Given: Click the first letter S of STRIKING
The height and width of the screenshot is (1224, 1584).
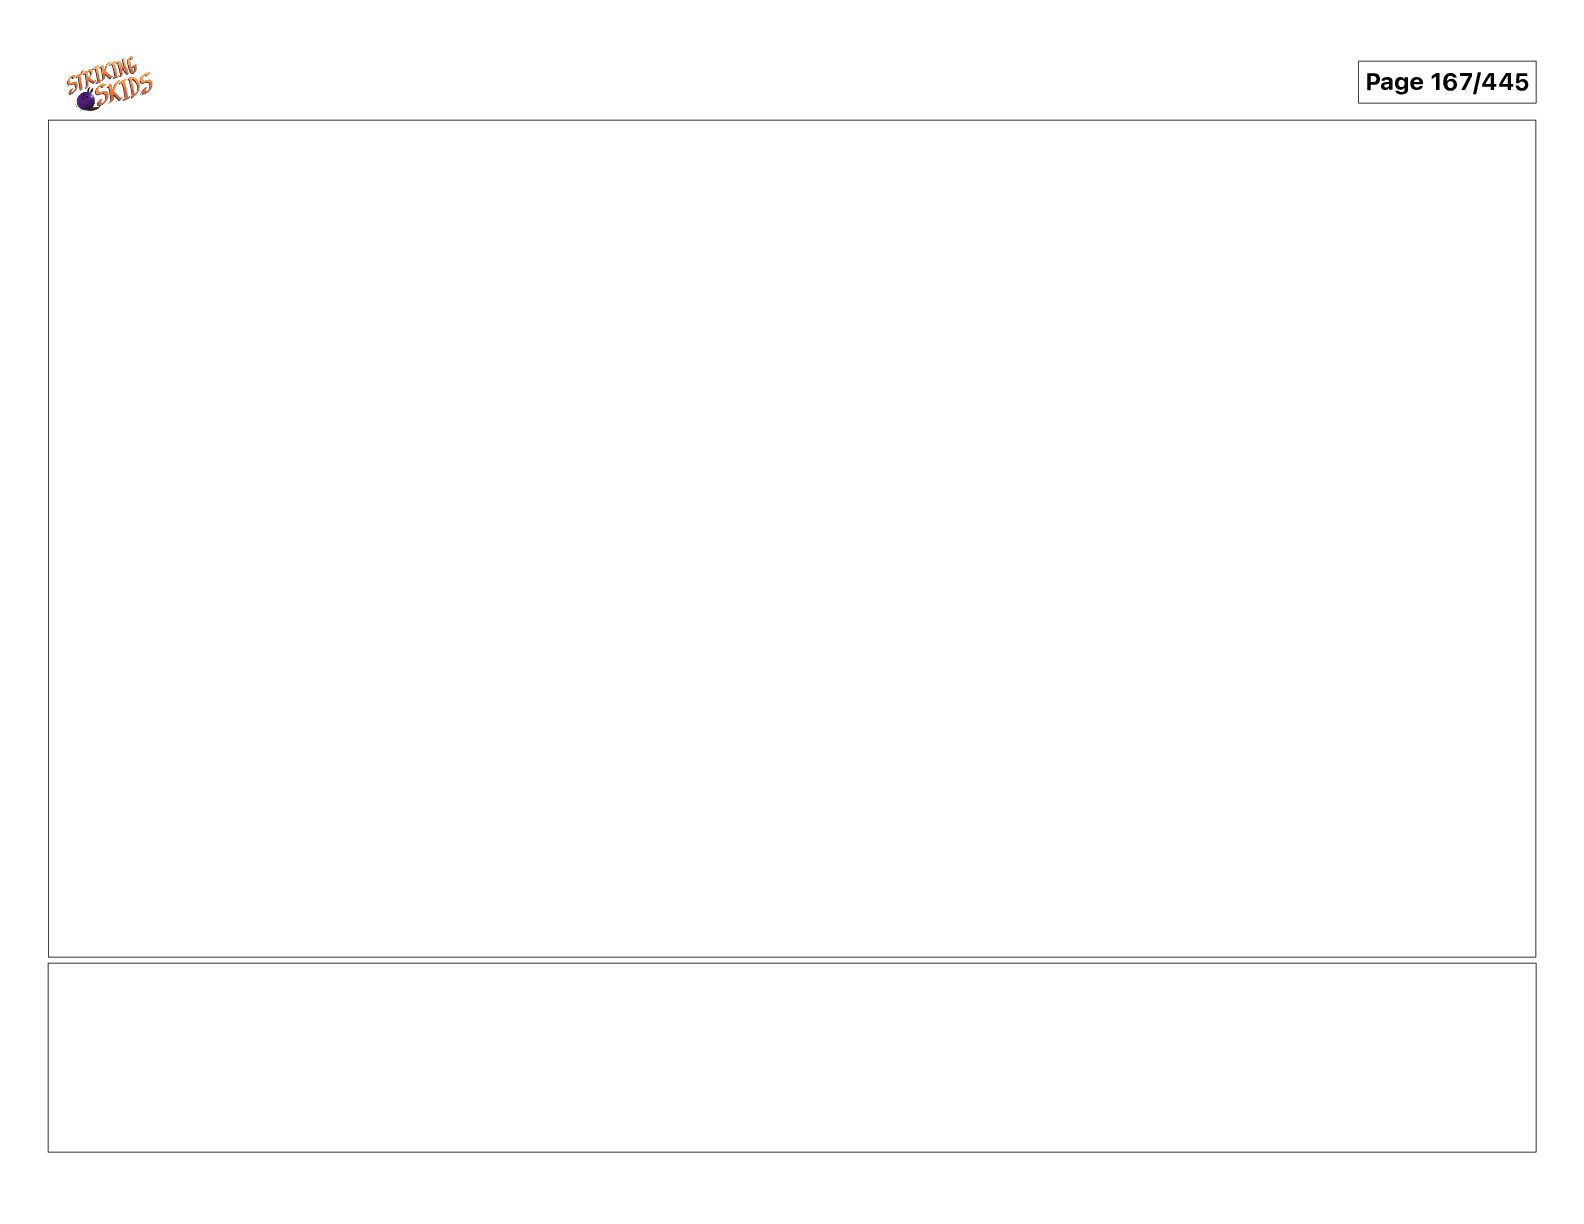Looking at the screenshot, I should (x=72, y=85).
